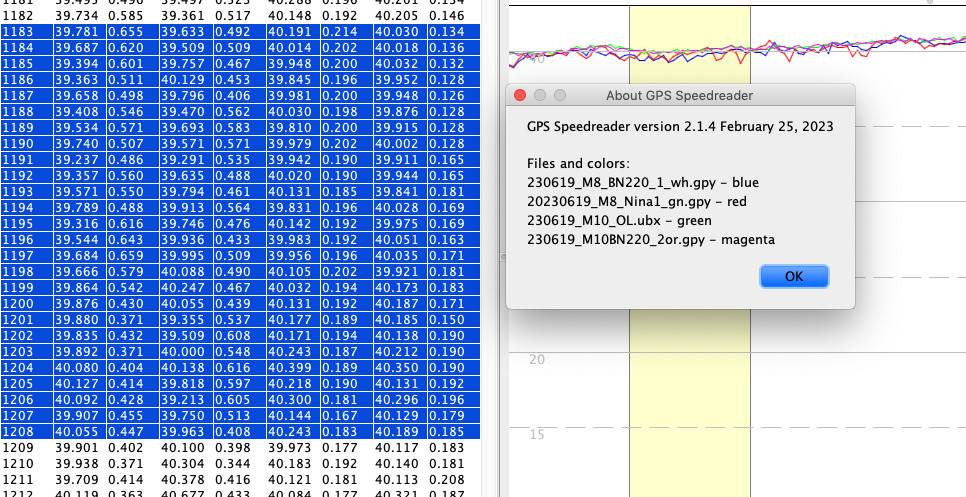
Task: Select row 1211 near the table bottom
Action: [x=17, y=481]
